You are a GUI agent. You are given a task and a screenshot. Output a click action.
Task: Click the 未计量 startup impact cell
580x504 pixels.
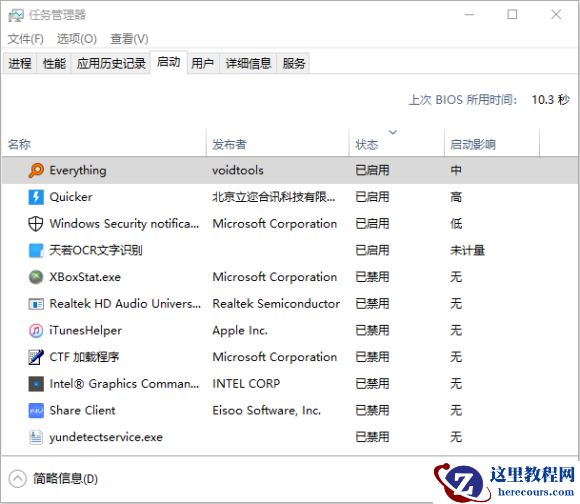(x=467, y=250)
